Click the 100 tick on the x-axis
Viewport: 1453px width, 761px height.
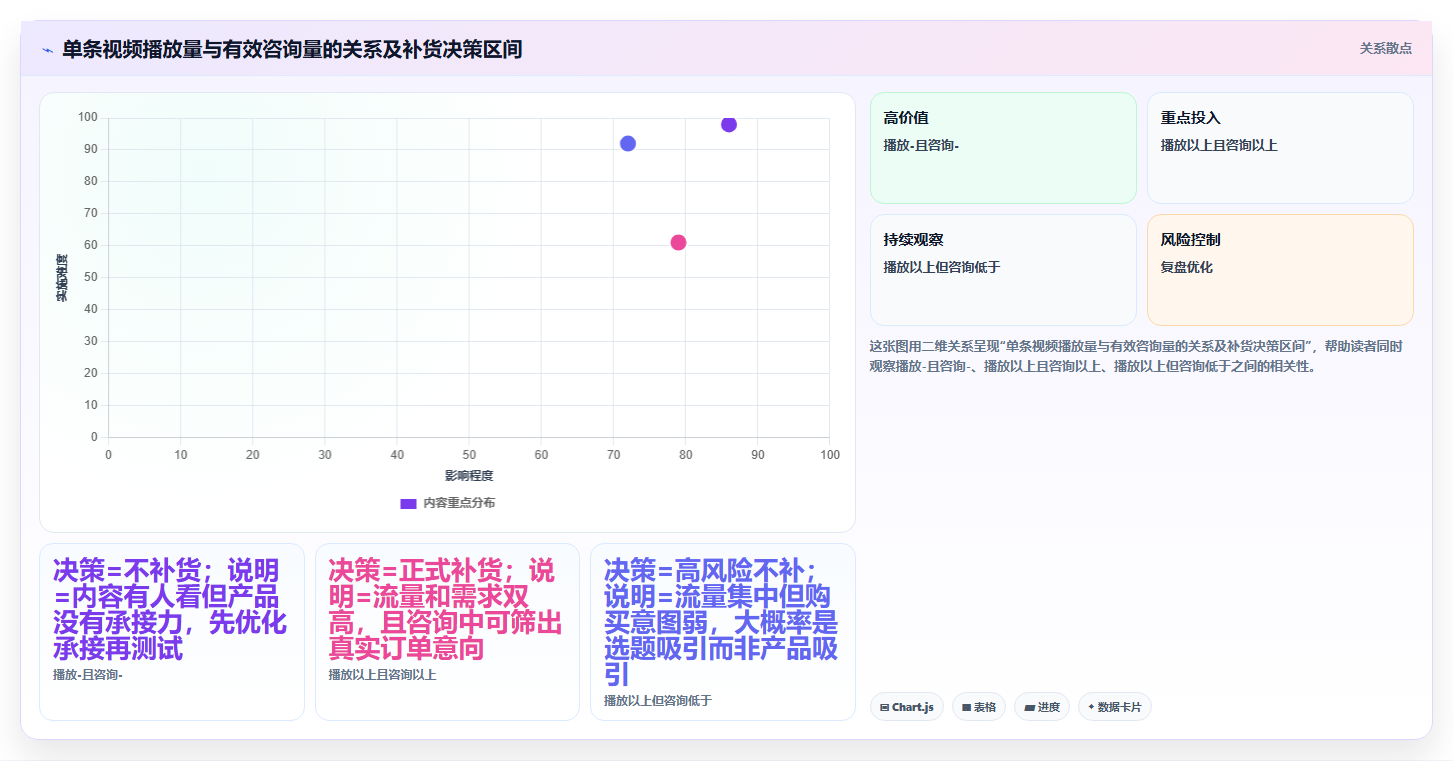829,455
